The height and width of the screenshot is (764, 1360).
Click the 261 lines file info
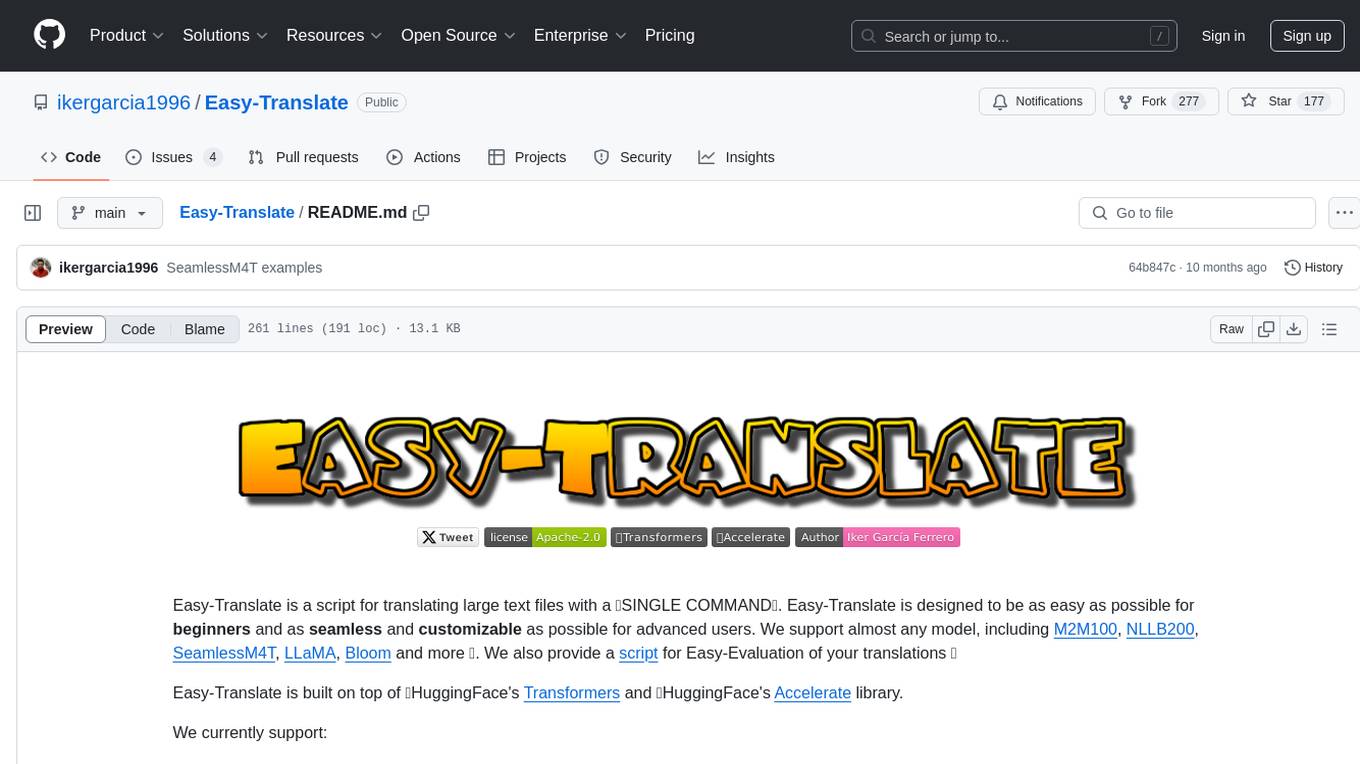pos(354,329)
